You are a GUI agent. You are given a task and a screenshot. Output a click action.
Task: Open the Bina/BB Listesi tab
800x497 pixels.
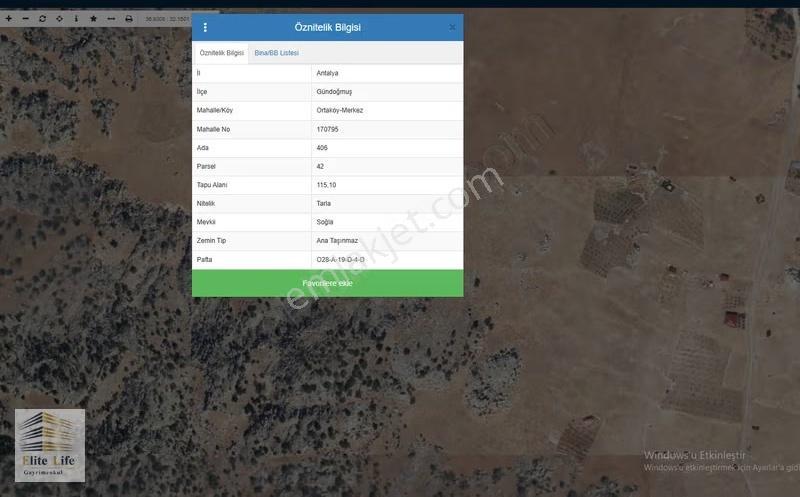click(x=277, y=53)
